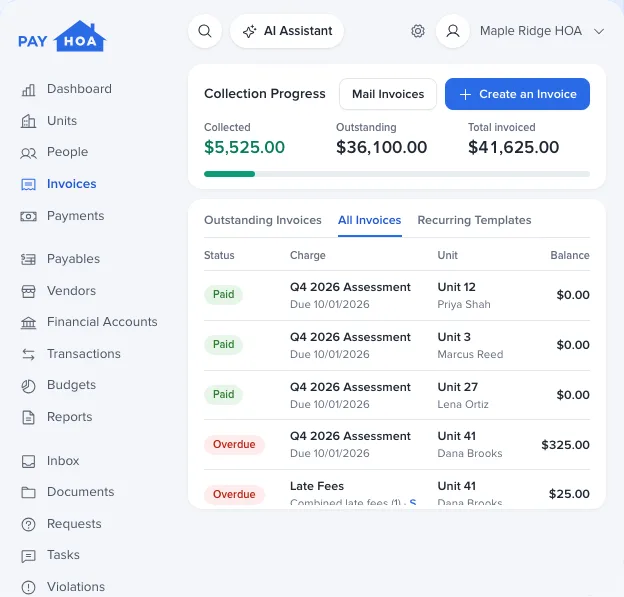Click the Dashboard chart icon
624x597 pixels.
point(28,90)
